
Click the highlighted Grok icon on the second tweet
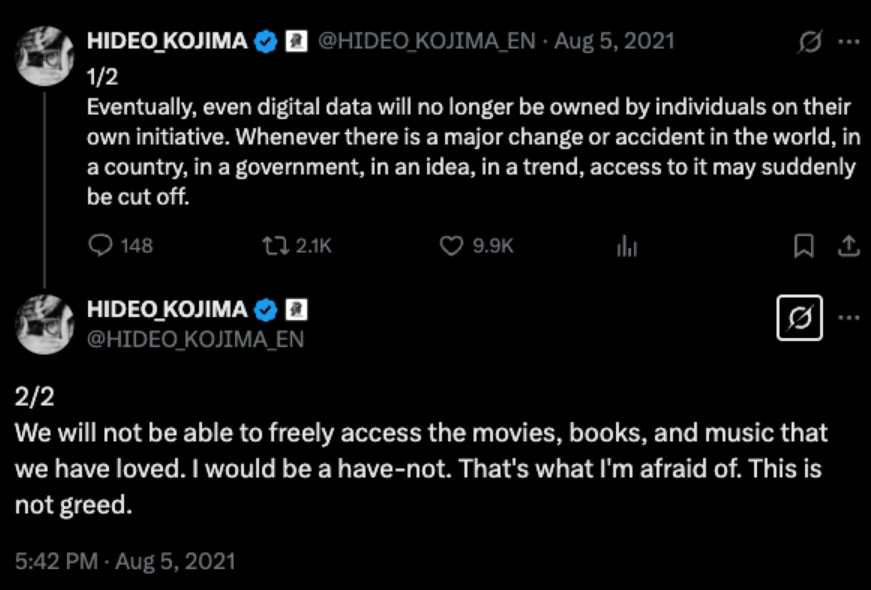(x=799, y=318)
